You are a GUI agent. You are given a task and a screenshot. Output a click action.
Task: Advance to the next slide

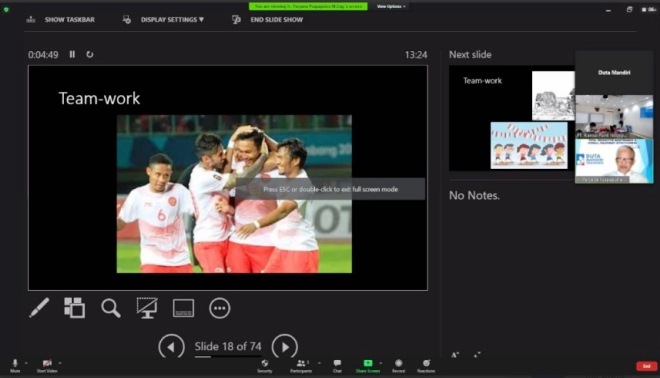point(285,347)
